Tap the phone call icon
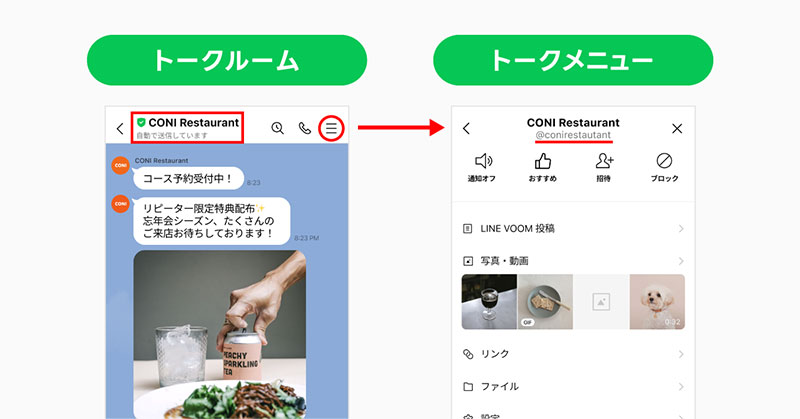Screen dimensions: 800x419 pos(305,128)
